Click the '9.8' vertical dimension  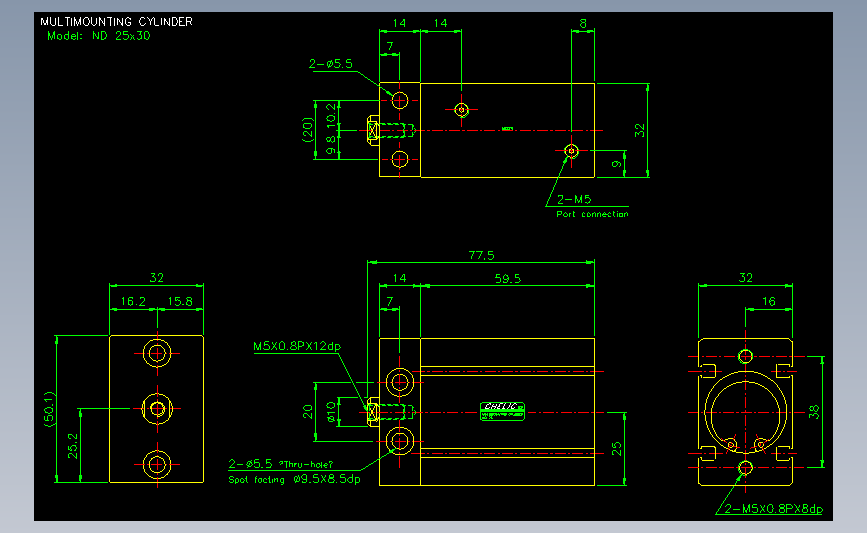pyautogui.click(x=331, y=145)
